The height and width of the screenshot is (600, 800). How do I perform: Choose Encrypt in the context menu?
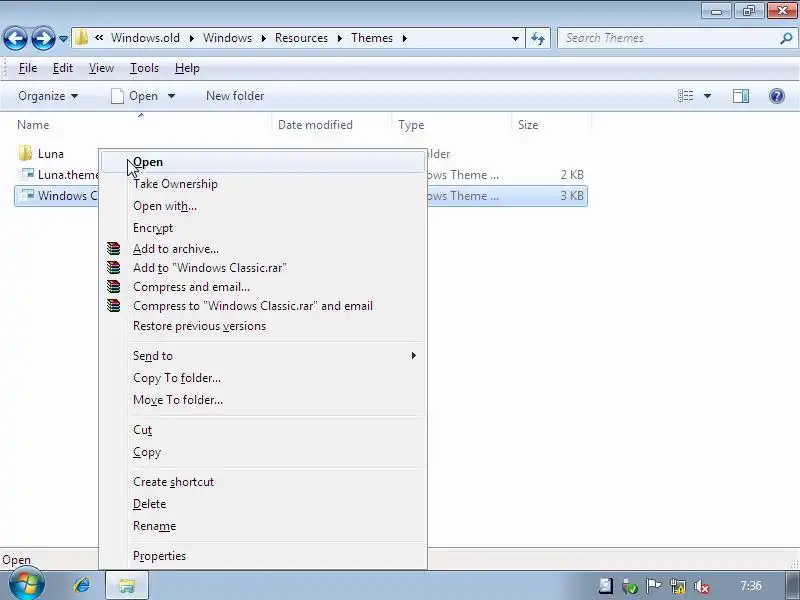point(263,228)
